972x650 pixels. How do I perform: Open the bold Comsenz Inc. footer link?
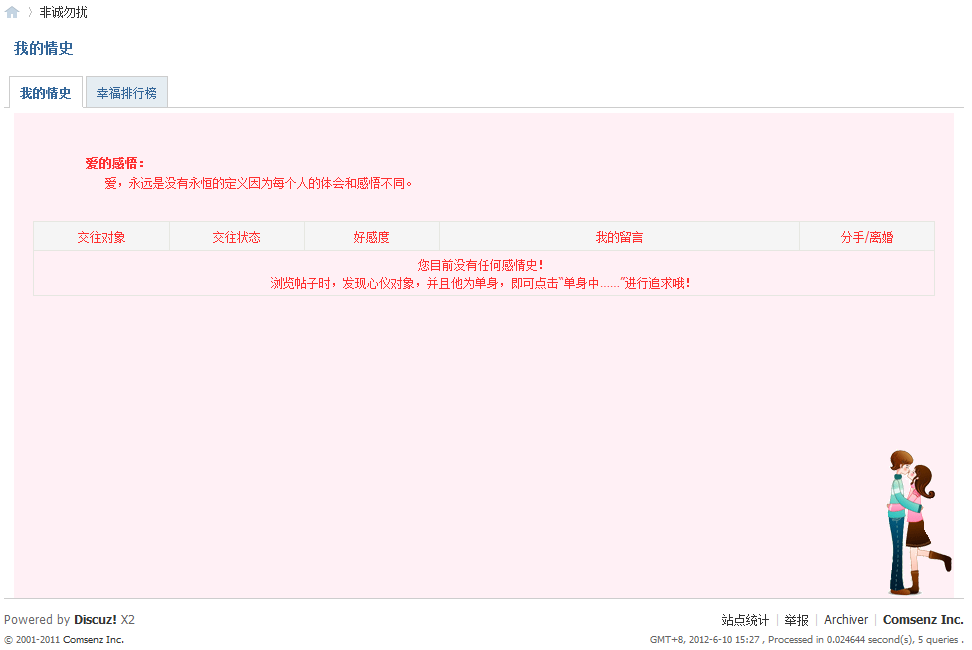coord(923,620)
